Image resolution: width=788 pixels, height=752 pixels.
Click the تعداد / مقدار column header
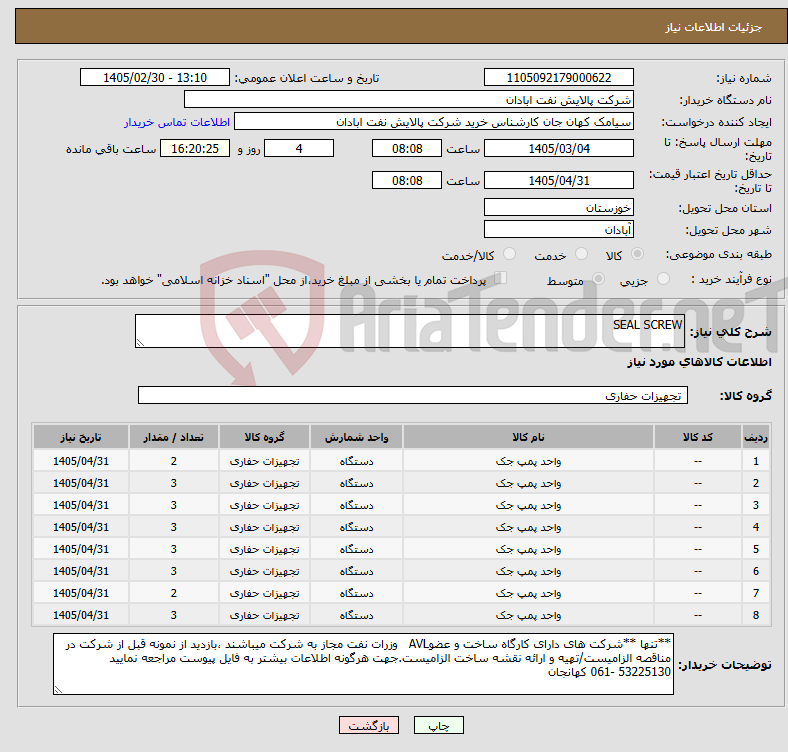173,437
